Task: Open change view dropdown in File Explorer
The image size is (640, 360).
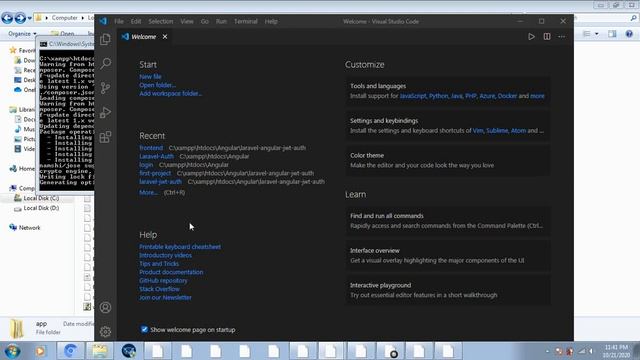Action: pos(597,34)
